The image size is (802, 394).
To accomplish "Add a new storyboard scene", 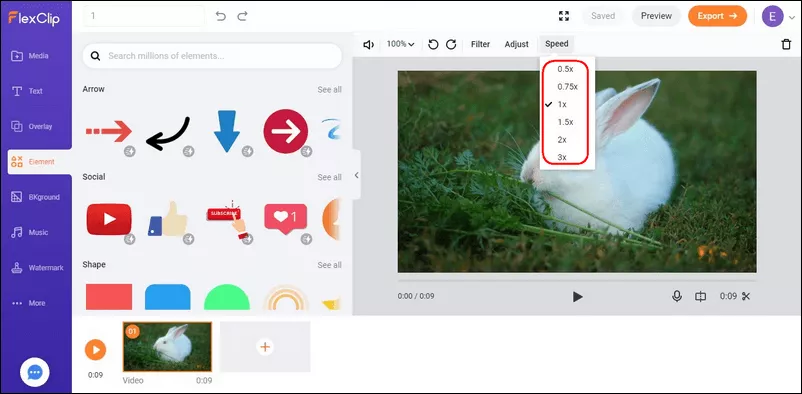I will 265,347.
